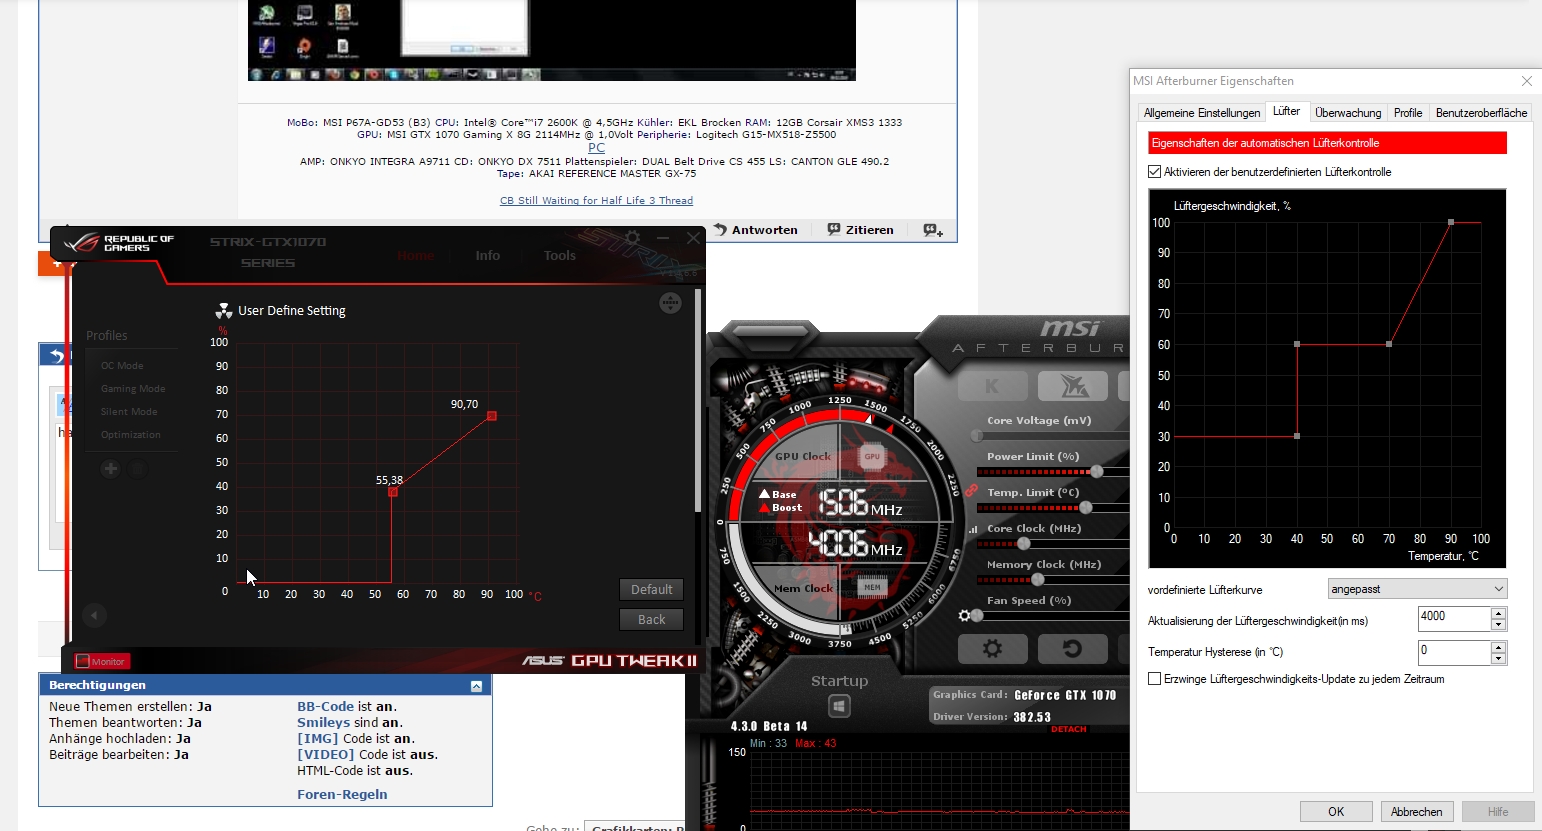
Task: Select the 70°C 60% point on the Afterburner curve
Action: pos(1389,344)
